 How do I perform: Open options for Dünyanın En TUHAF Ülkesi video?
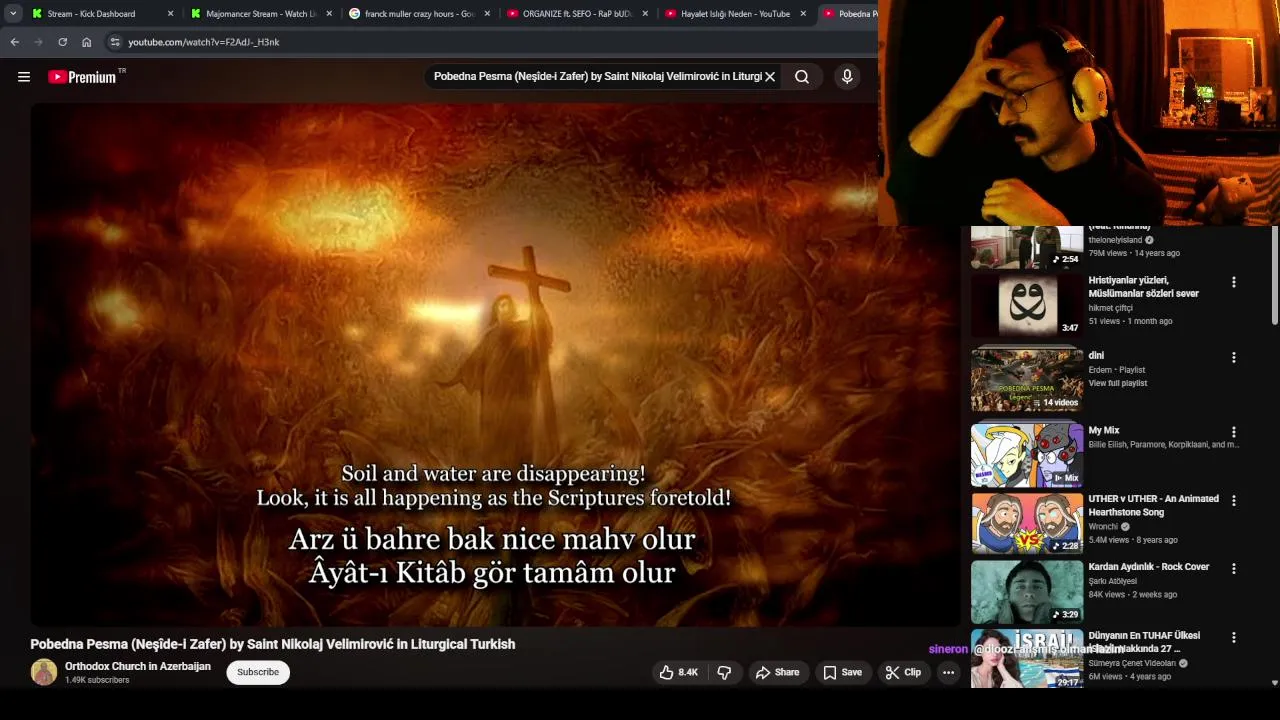point(1233,637)
